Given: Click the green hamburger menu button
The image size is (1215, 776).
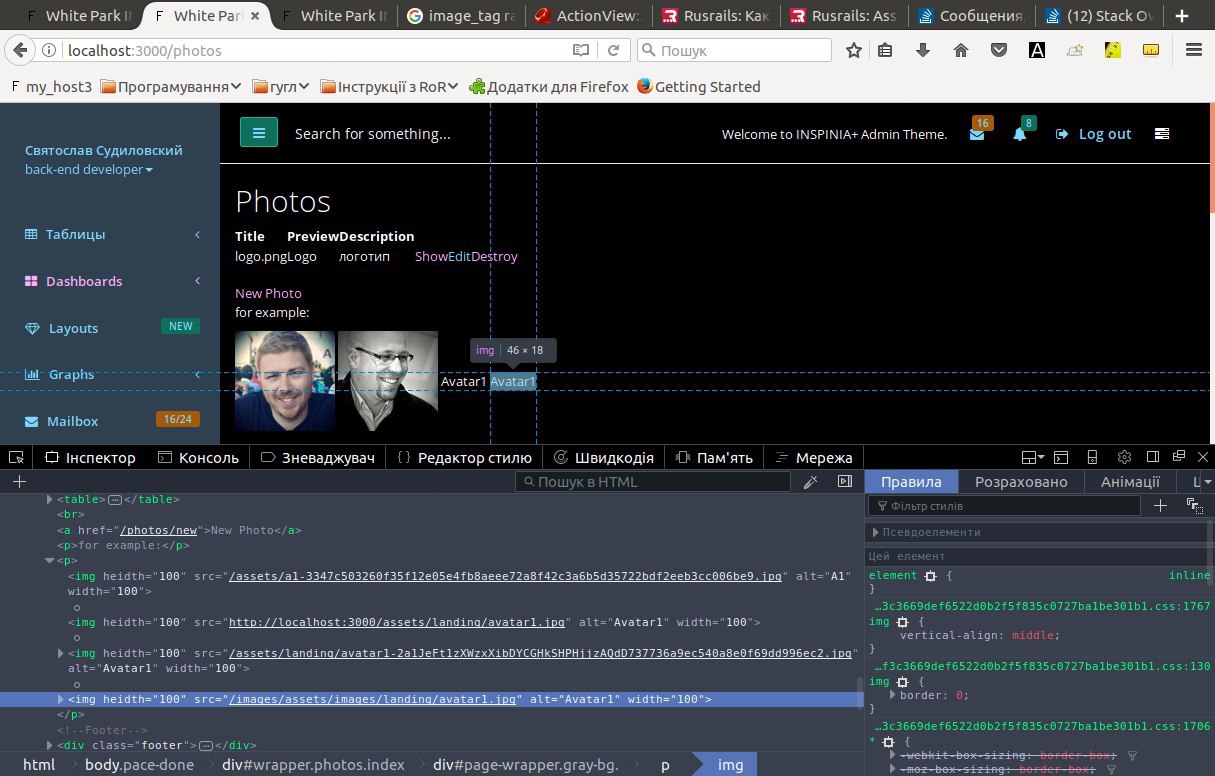Looking at the screenshot, I should click(x=258, y=133).
